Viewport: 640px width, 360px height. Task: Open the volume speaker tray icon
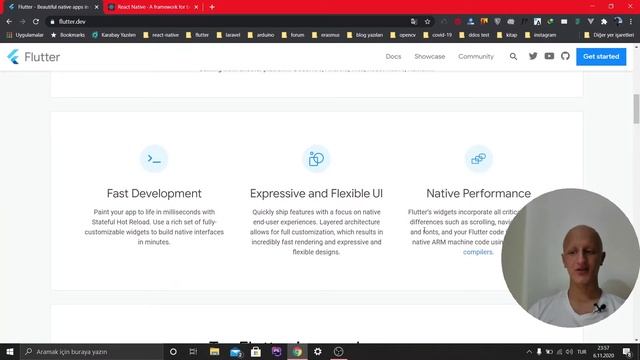(x=569, y=351)
